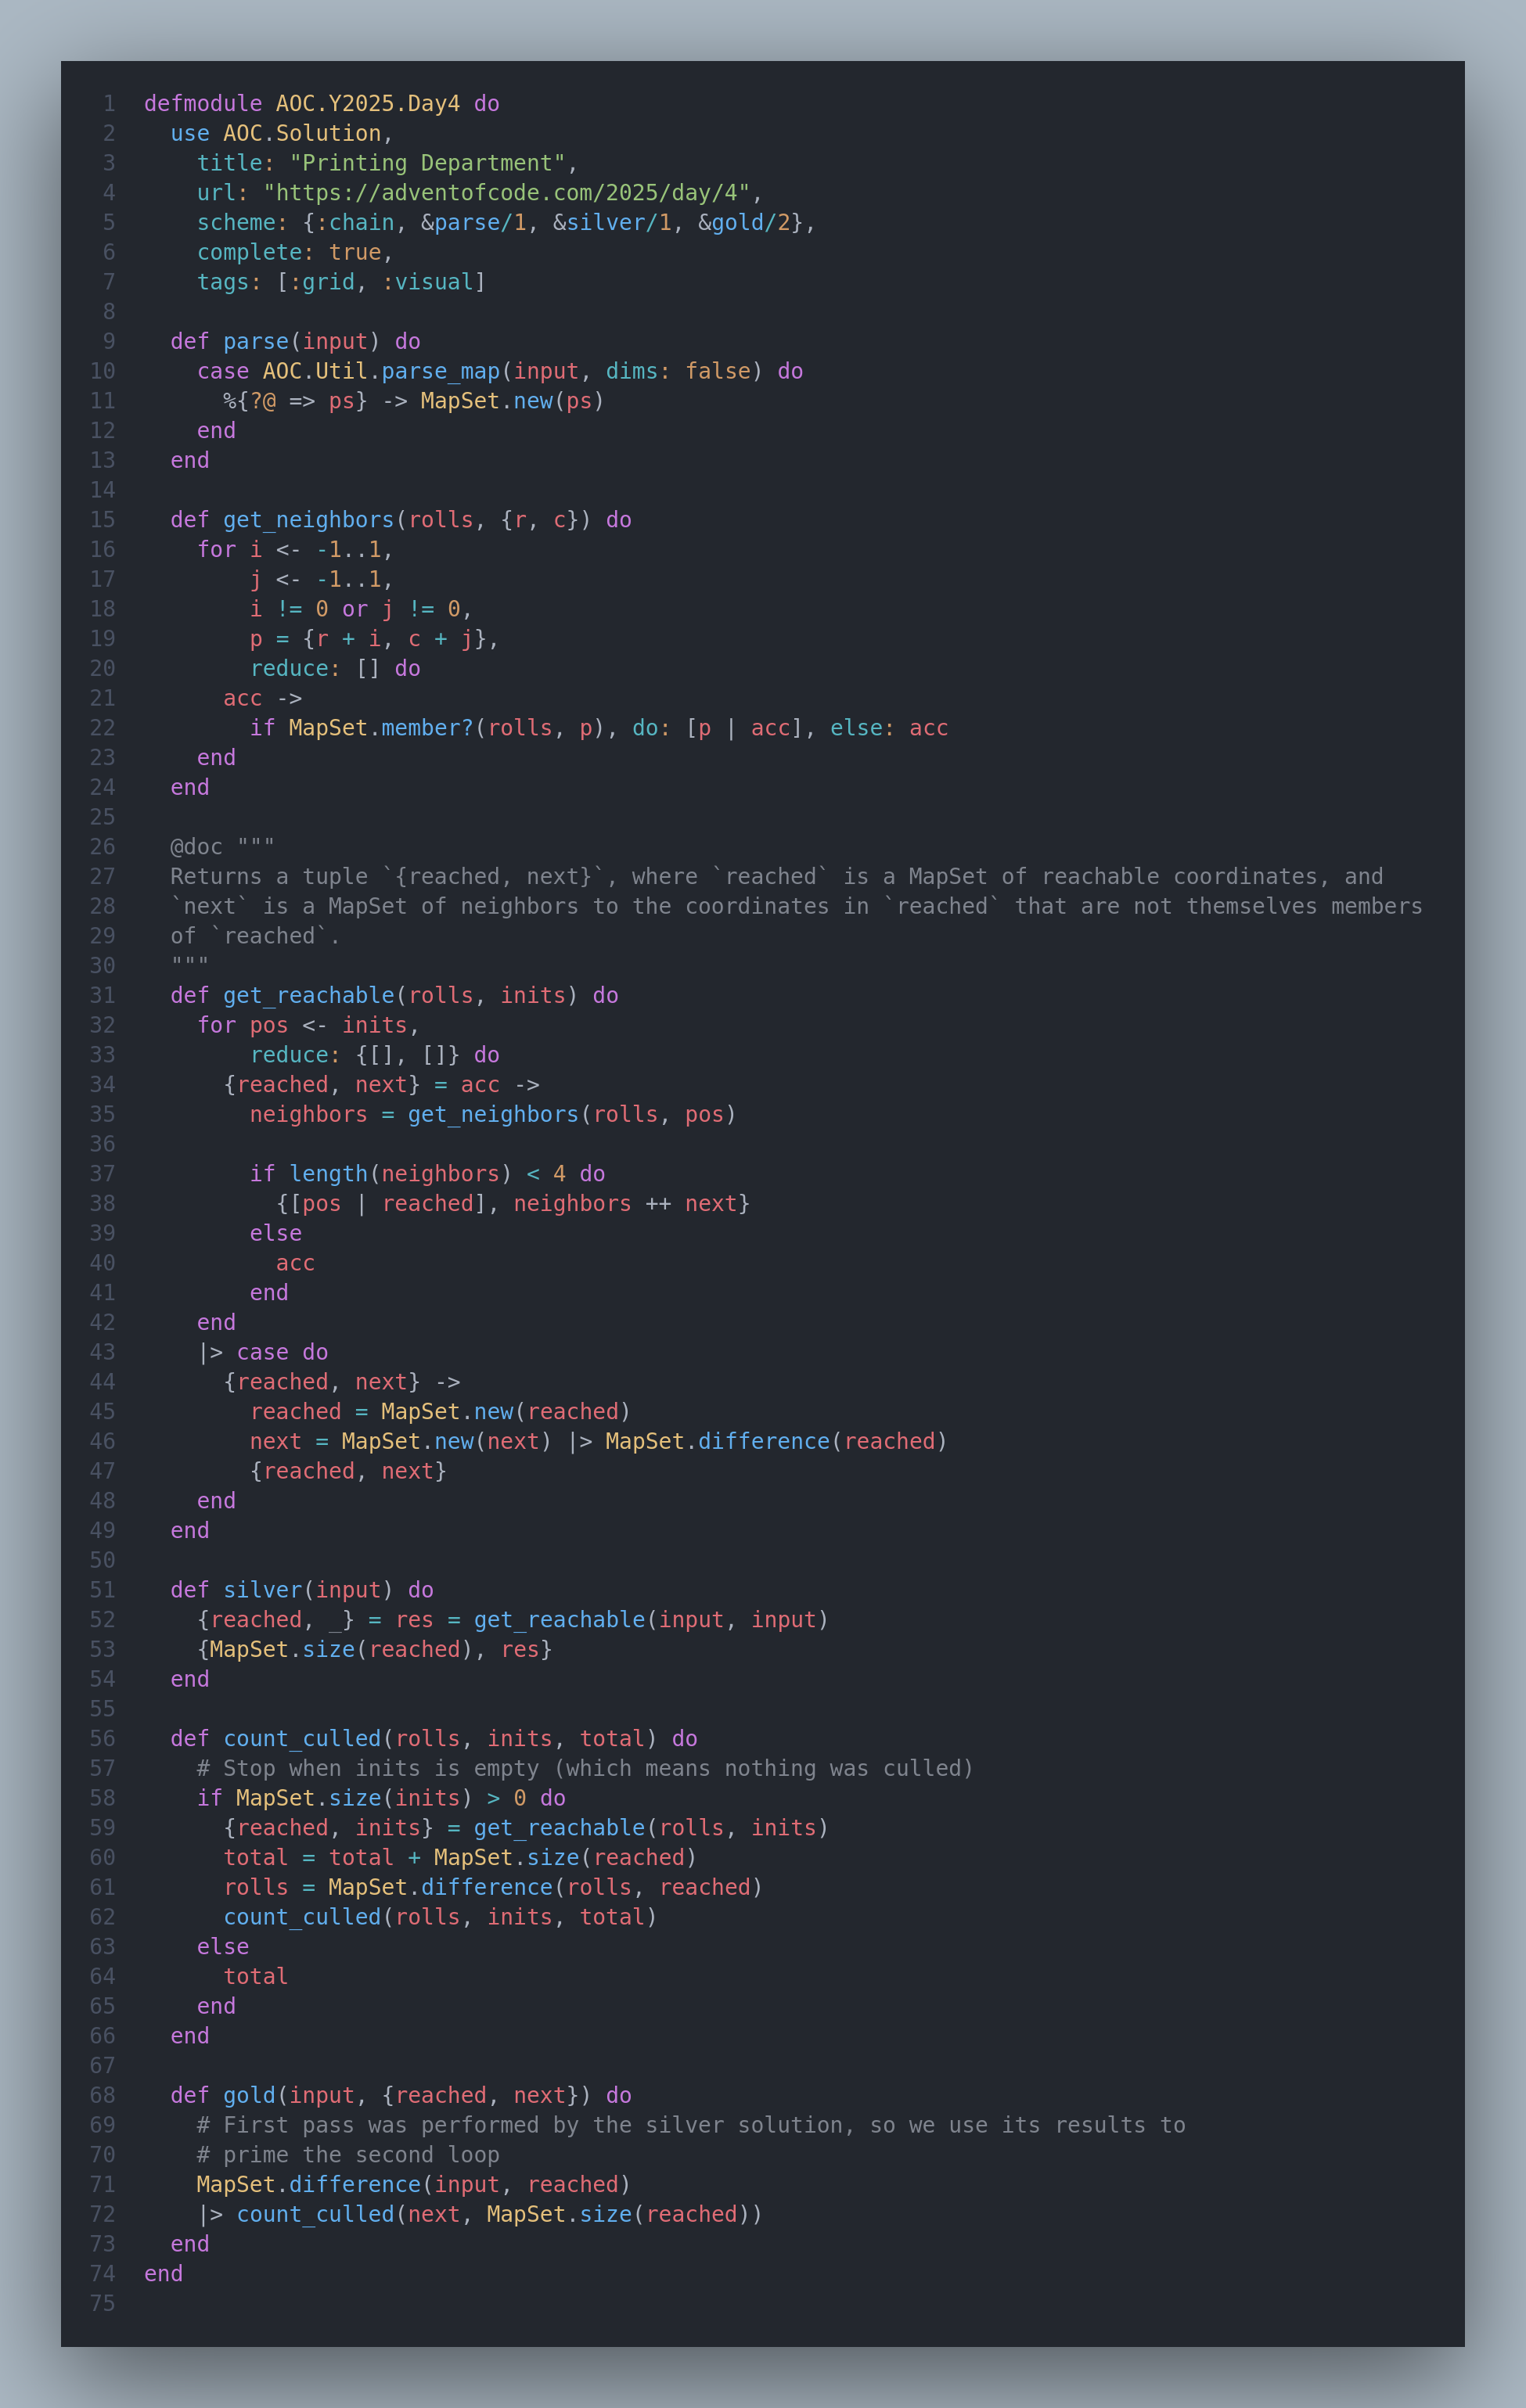This screenshot has width=1526, height=2408.
Task: Click the &silver/1 function capture
Action: pos(612,222)
